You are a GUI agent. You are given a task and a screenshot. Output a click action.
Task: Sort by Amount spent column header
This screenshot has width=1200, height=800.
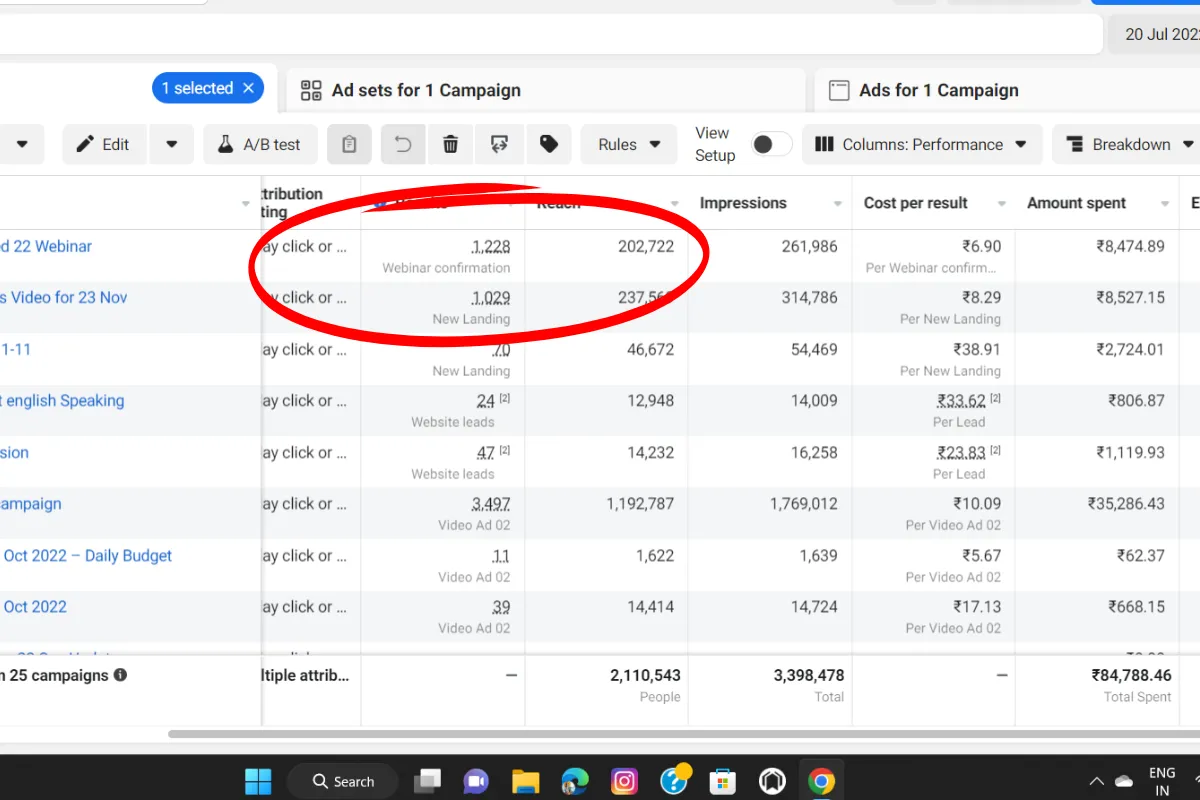[1077, 203]
